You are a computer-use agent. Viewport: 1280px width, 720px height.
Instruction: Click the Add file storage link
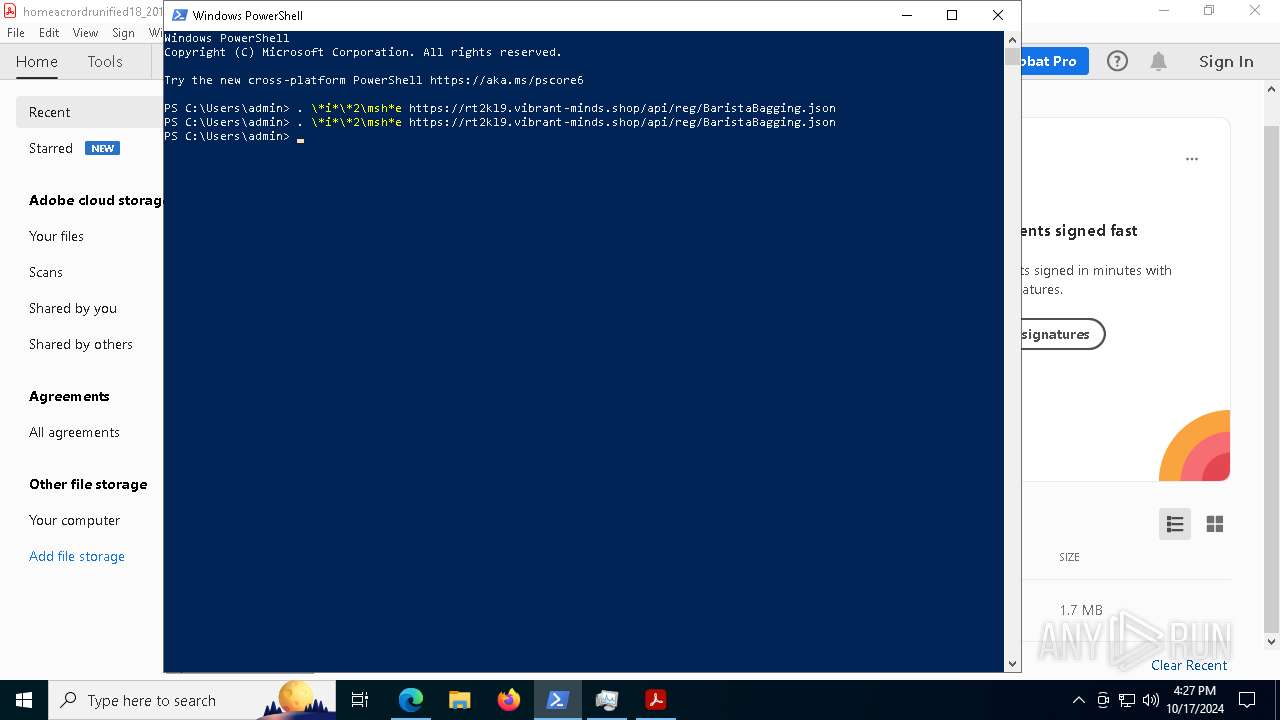77,556
